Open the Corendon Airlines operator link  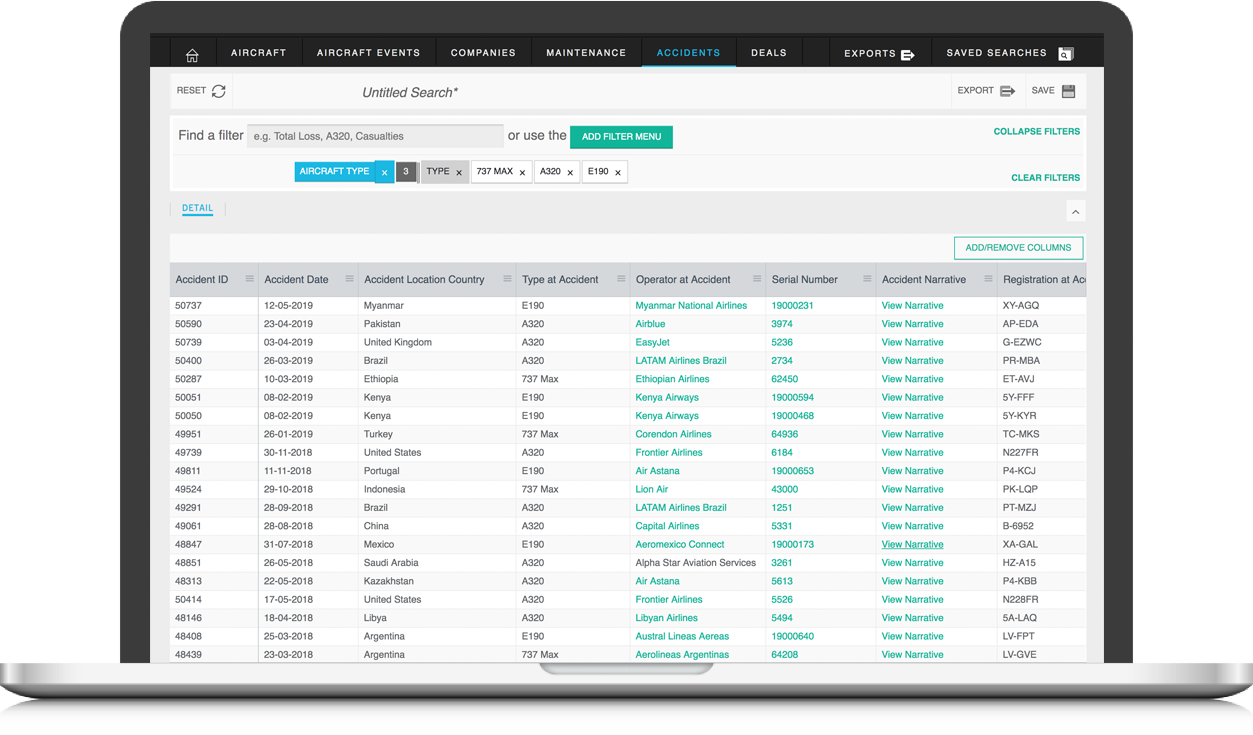pos(673,434)
